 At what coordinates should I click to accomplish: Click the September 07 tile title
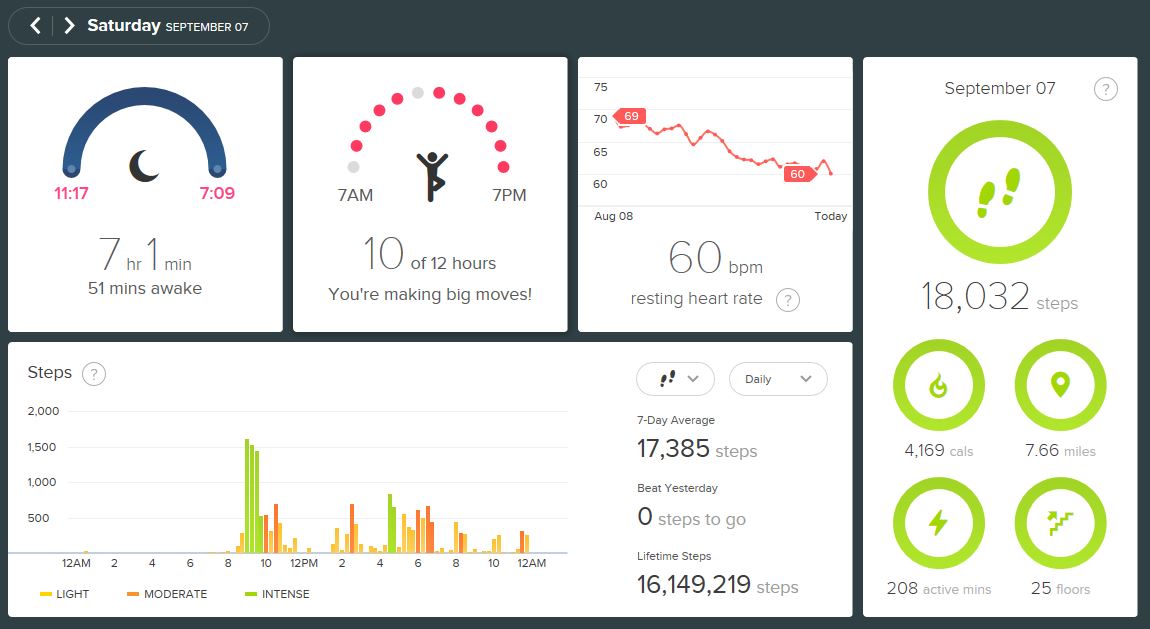point(1000,89)
